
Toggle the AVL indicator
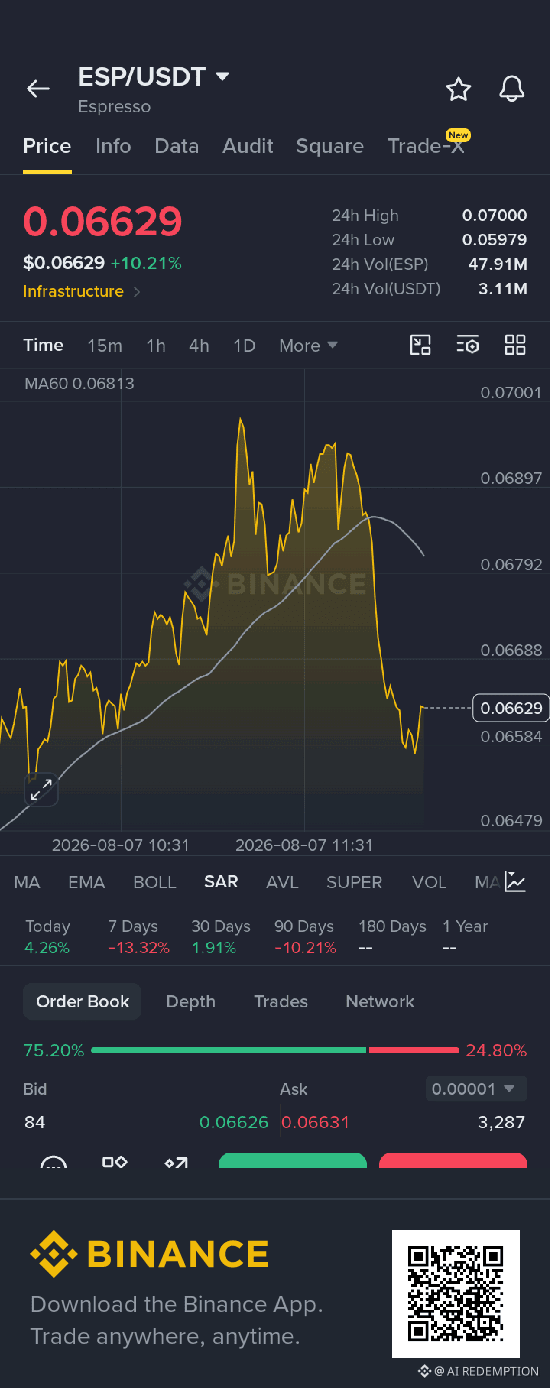(282, 882)
